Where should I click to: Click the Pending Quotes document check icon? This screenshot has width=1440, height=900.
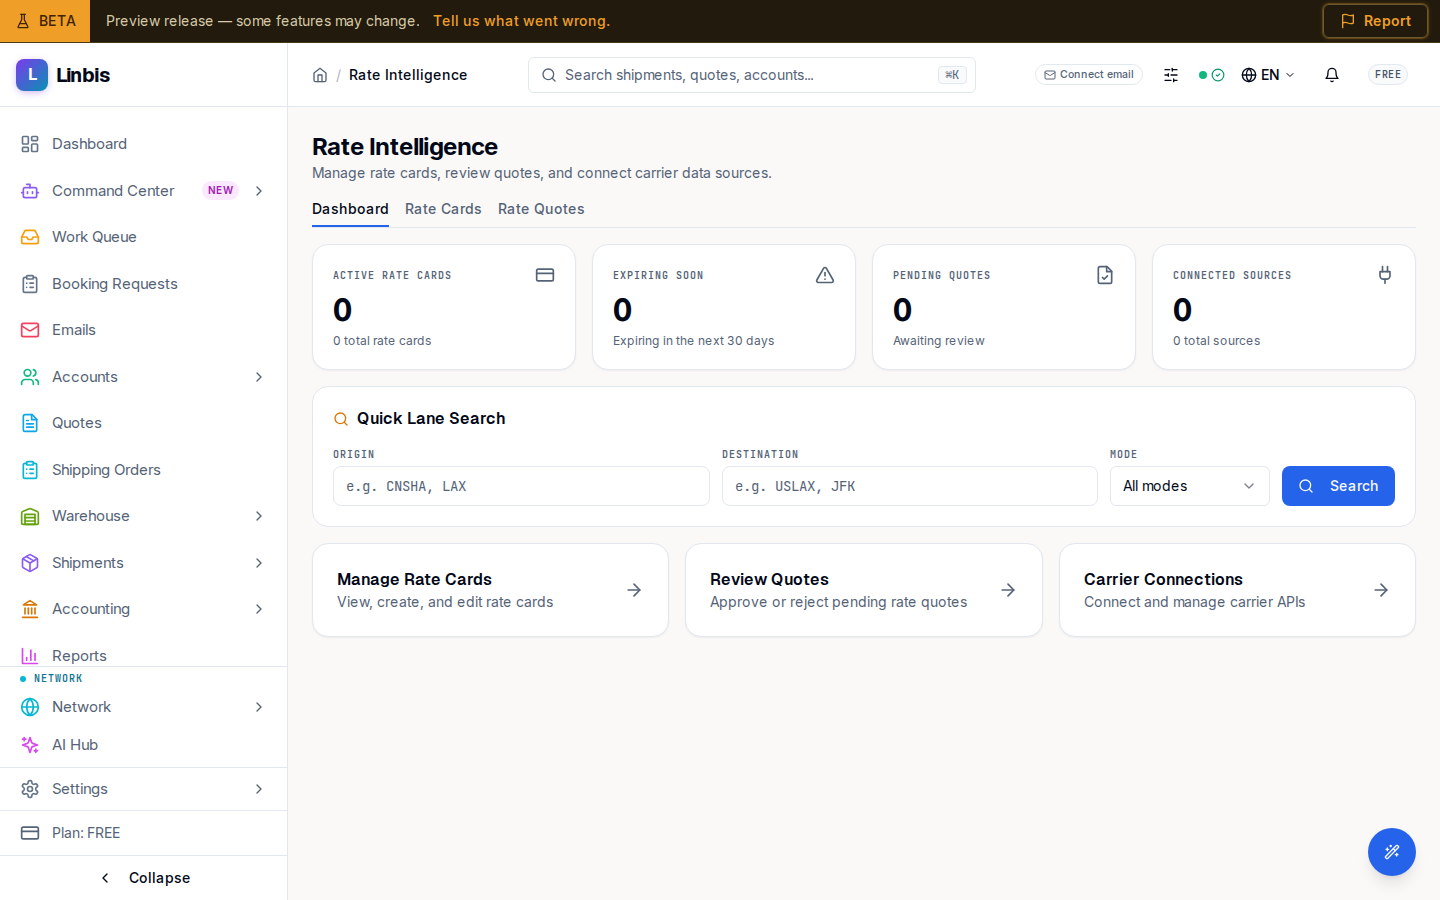tap(1105, 275)
